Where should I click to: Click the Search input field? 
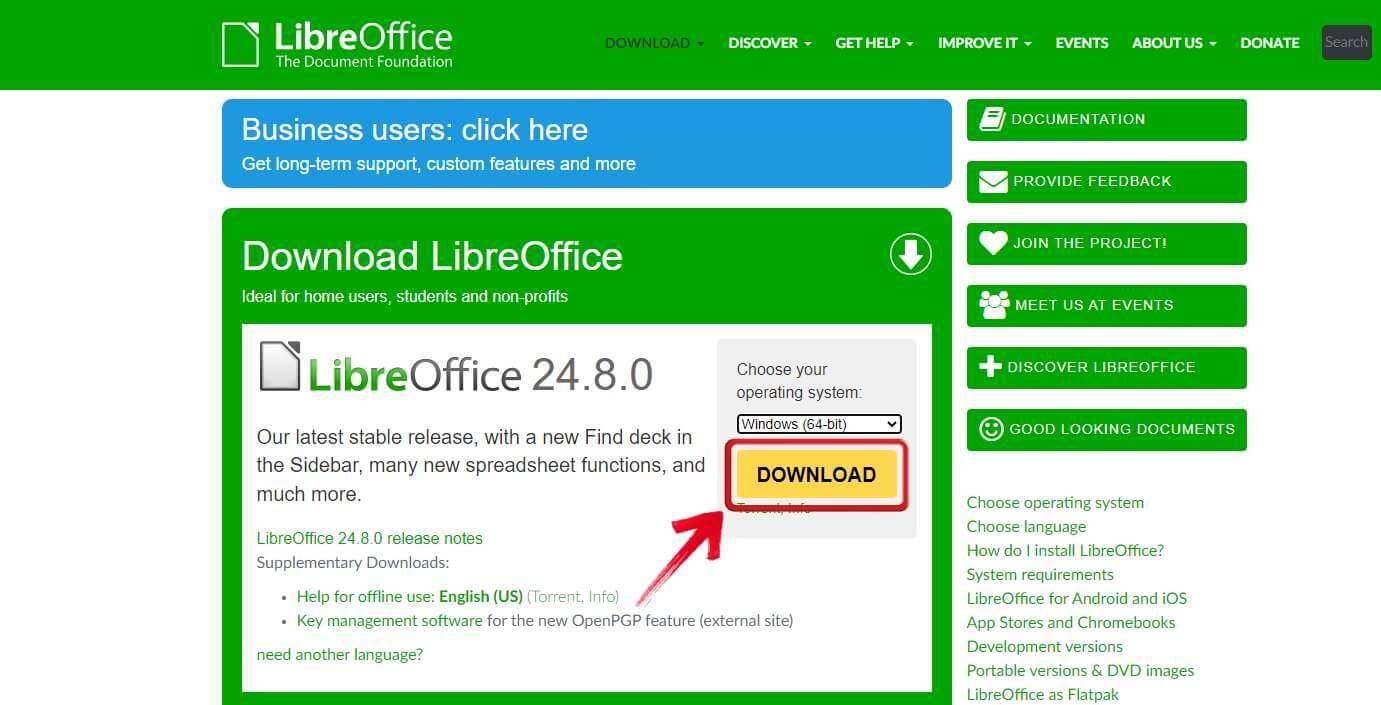coord(1345,42)
